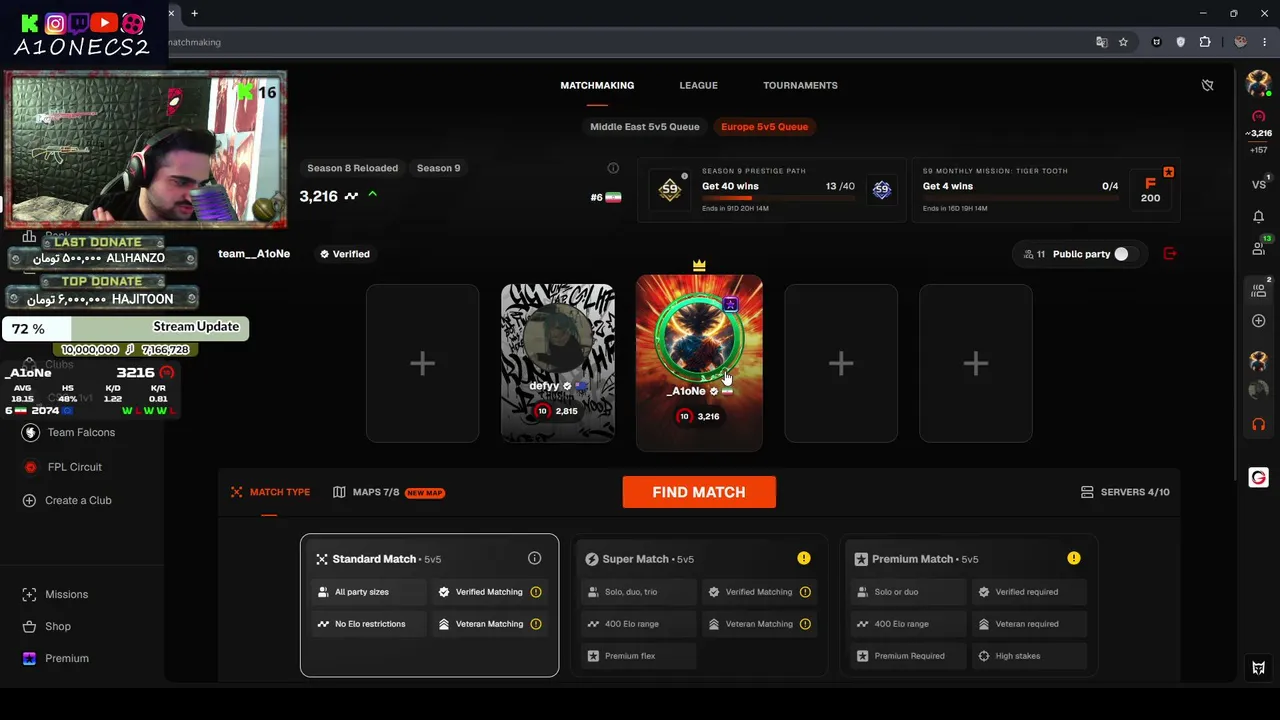Click the user avatar at top of right sidebar
Image resolution: width=1280 pixels, height=720 pixels.
pos(1258,85)
